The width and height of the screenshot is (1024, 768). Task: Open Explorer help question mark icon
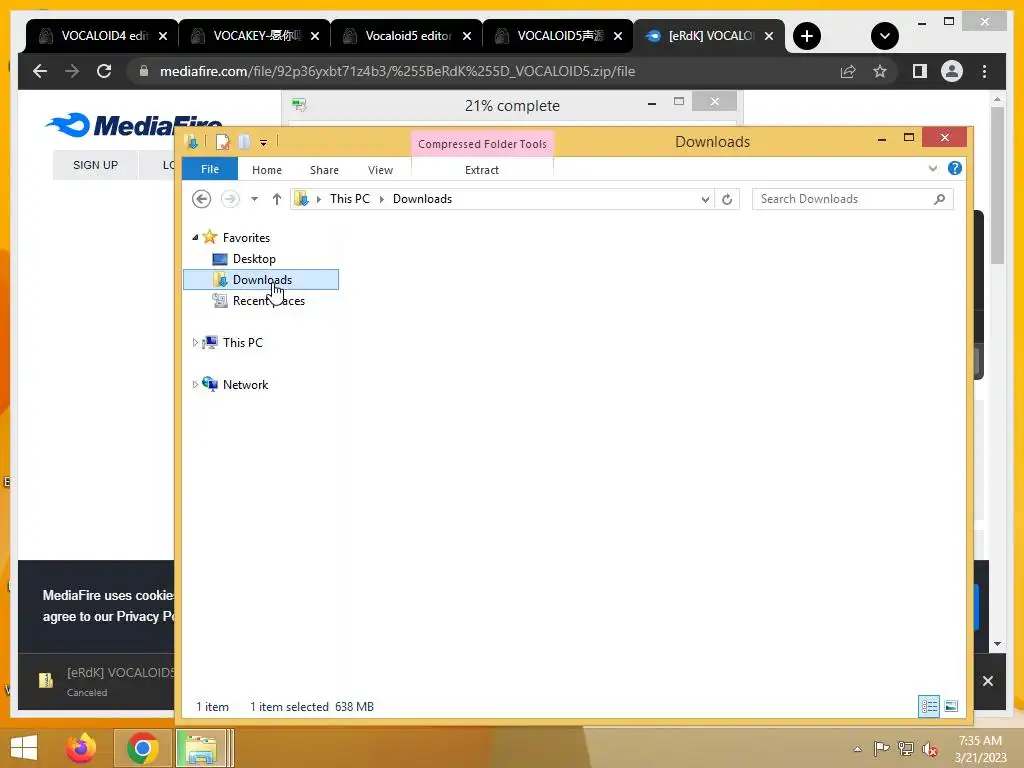click(955, 168)
